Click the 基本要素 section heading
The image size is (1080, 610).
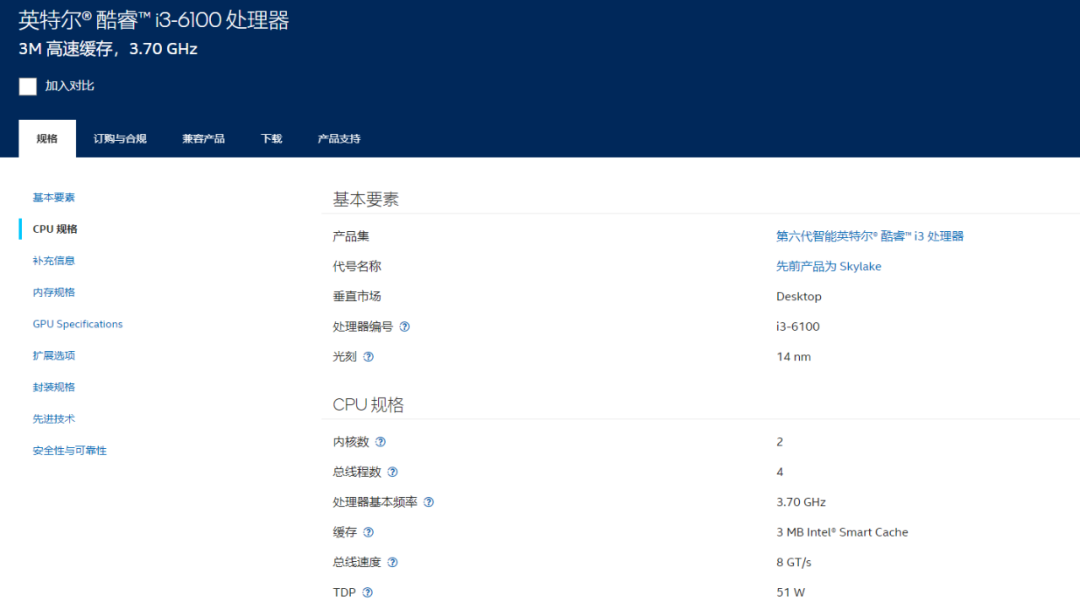click(366, 200)
